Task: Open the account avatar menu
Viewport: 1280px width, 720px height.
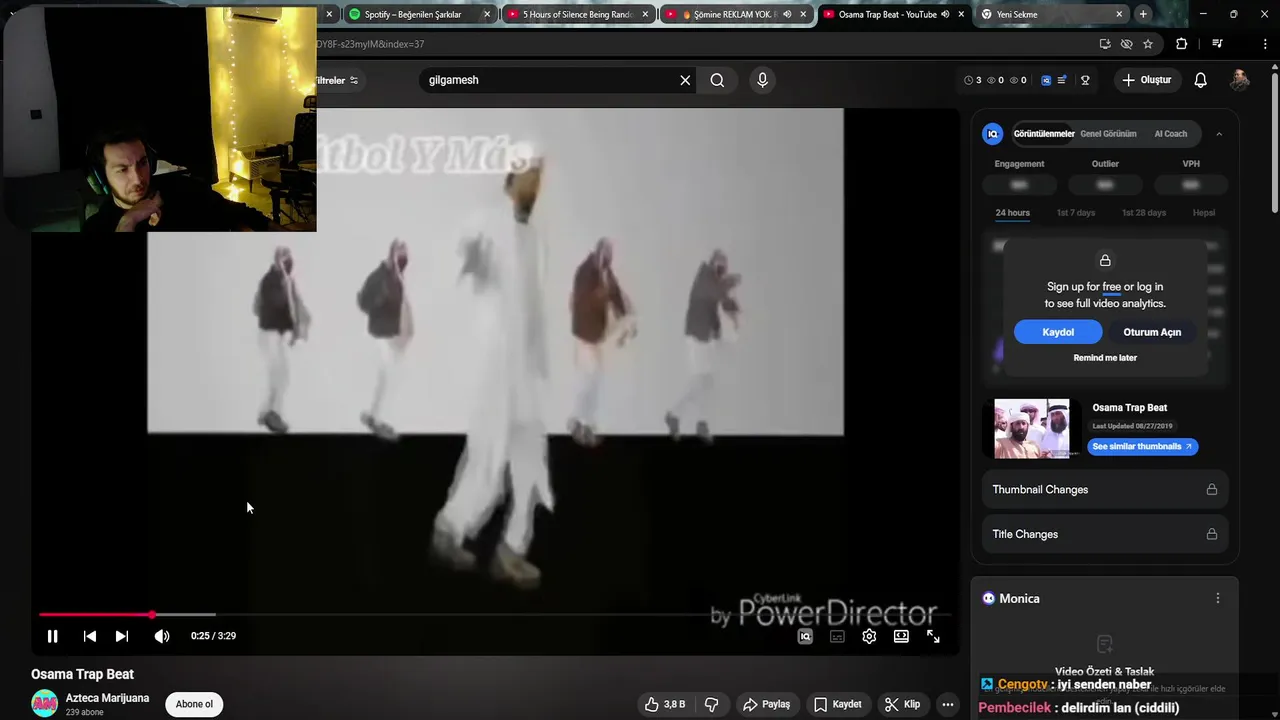Action: [1239, 80]
